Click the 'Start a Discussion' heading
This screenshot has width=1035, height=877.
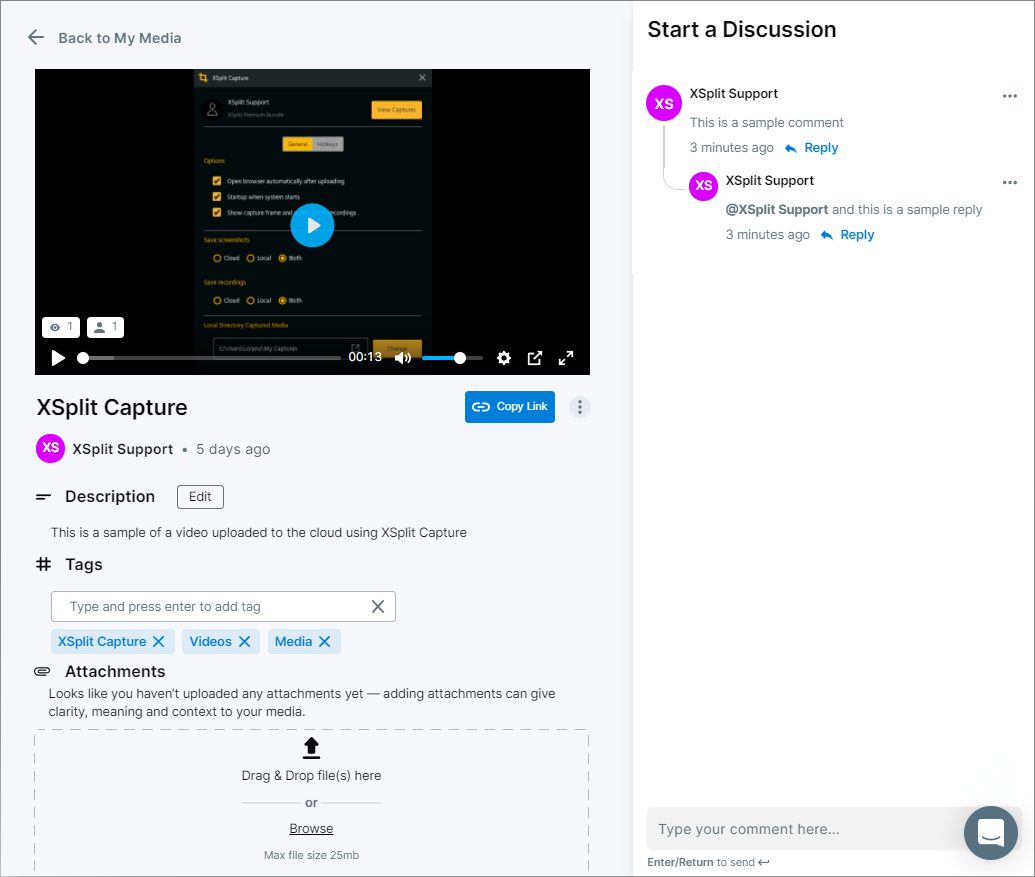point(741,29)
